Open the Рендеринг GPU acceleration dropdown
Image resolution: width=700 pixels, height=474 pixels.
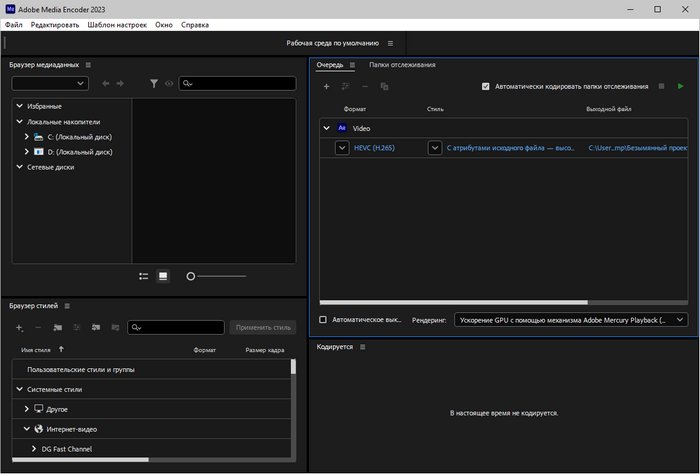click(571, 320)
